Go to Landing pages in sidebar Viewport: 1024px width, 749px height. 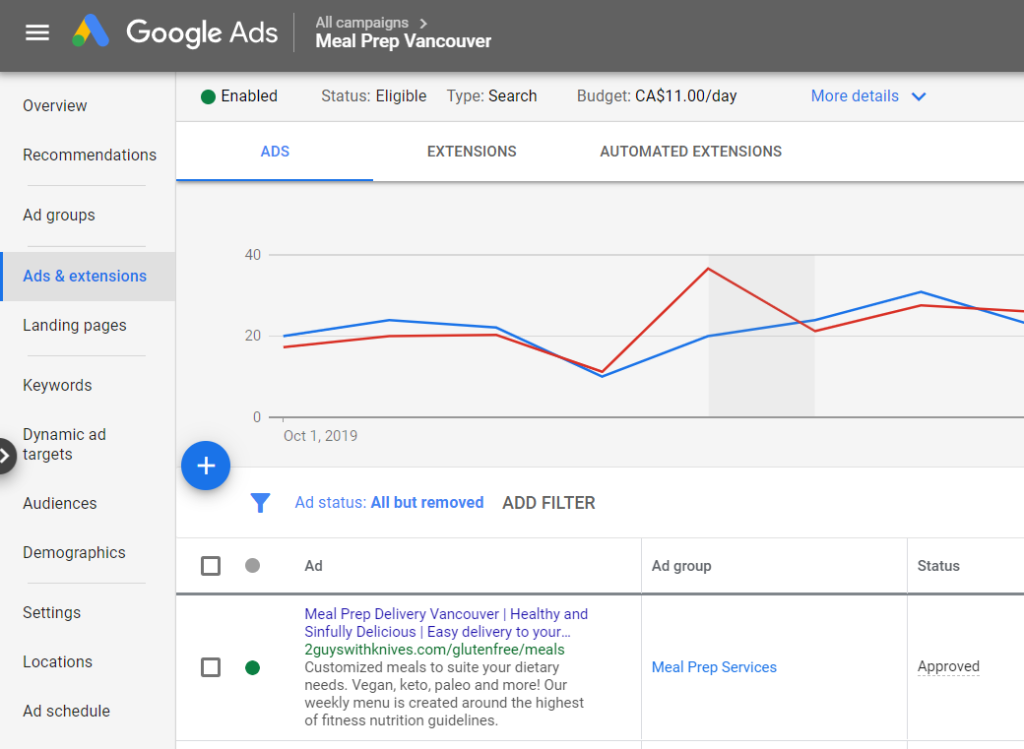click(x=74, y=325)
